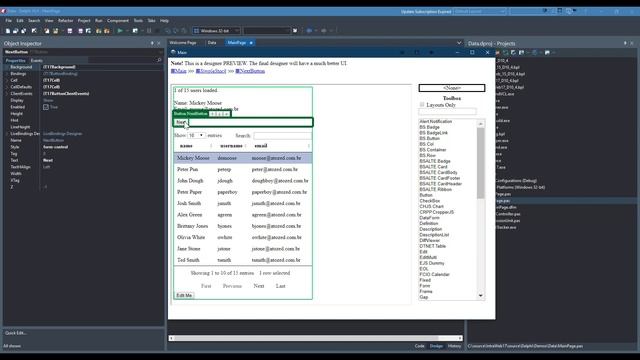Select the Olivia White table row
The height and width of the screenshot is (360, 640).
click(x=243, y=237)
